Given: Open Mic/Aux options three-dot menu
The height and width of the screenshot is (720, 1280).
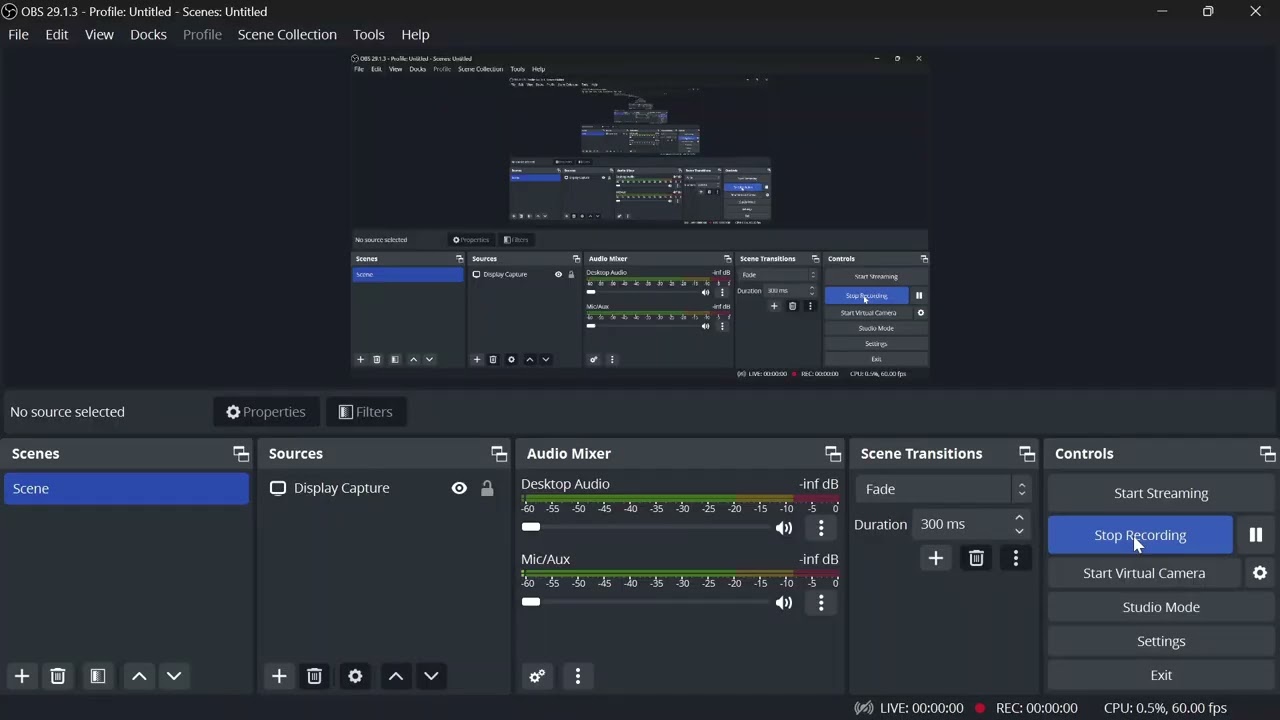Looking at the screenshot, I should (x=821, y=602).
